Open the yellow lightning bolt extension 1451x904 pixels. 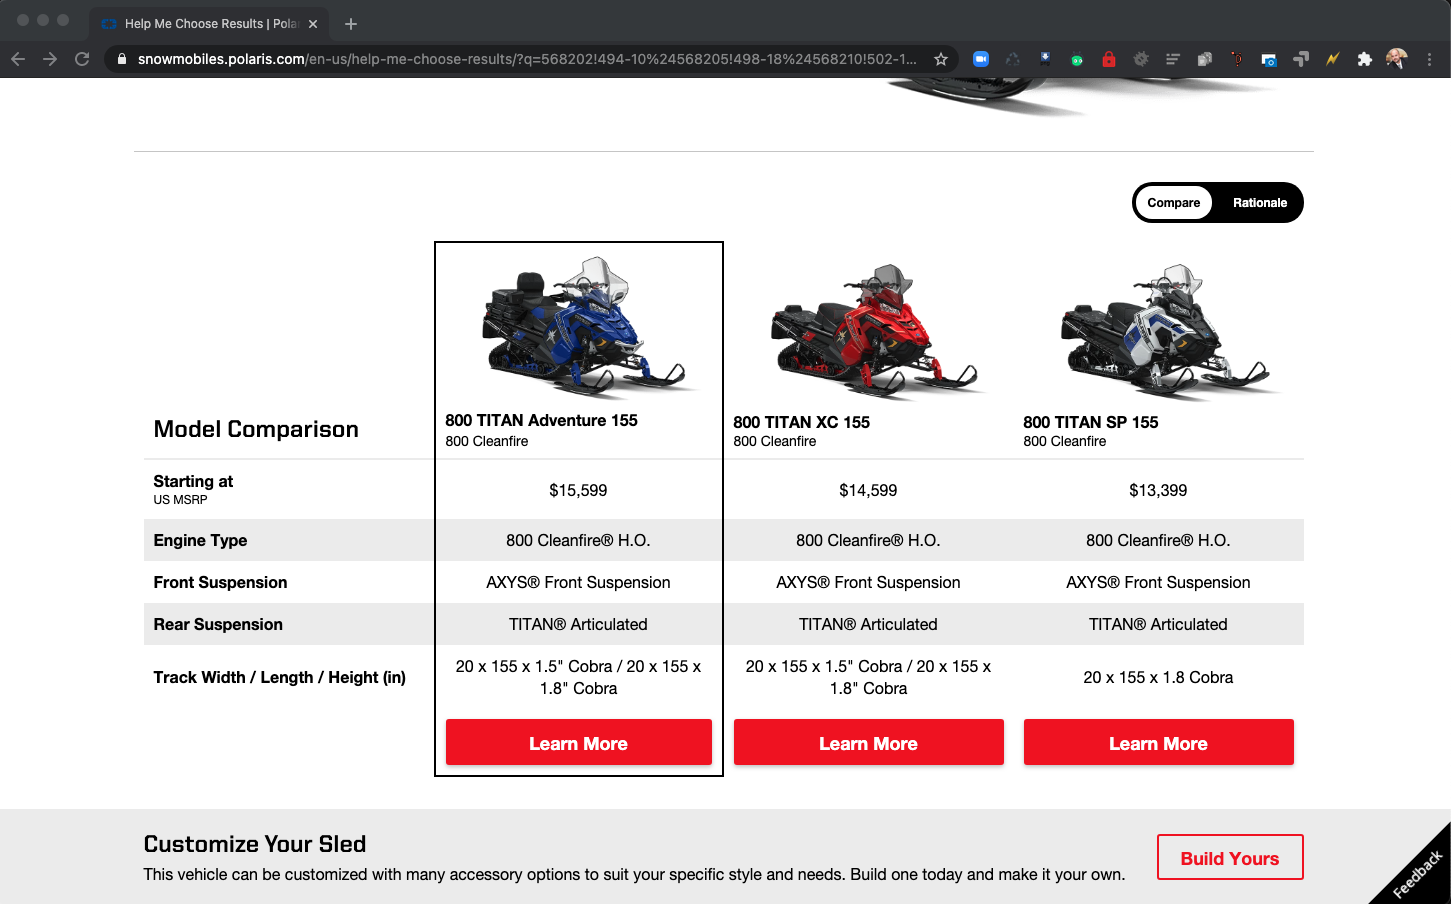pos(1333,59)
